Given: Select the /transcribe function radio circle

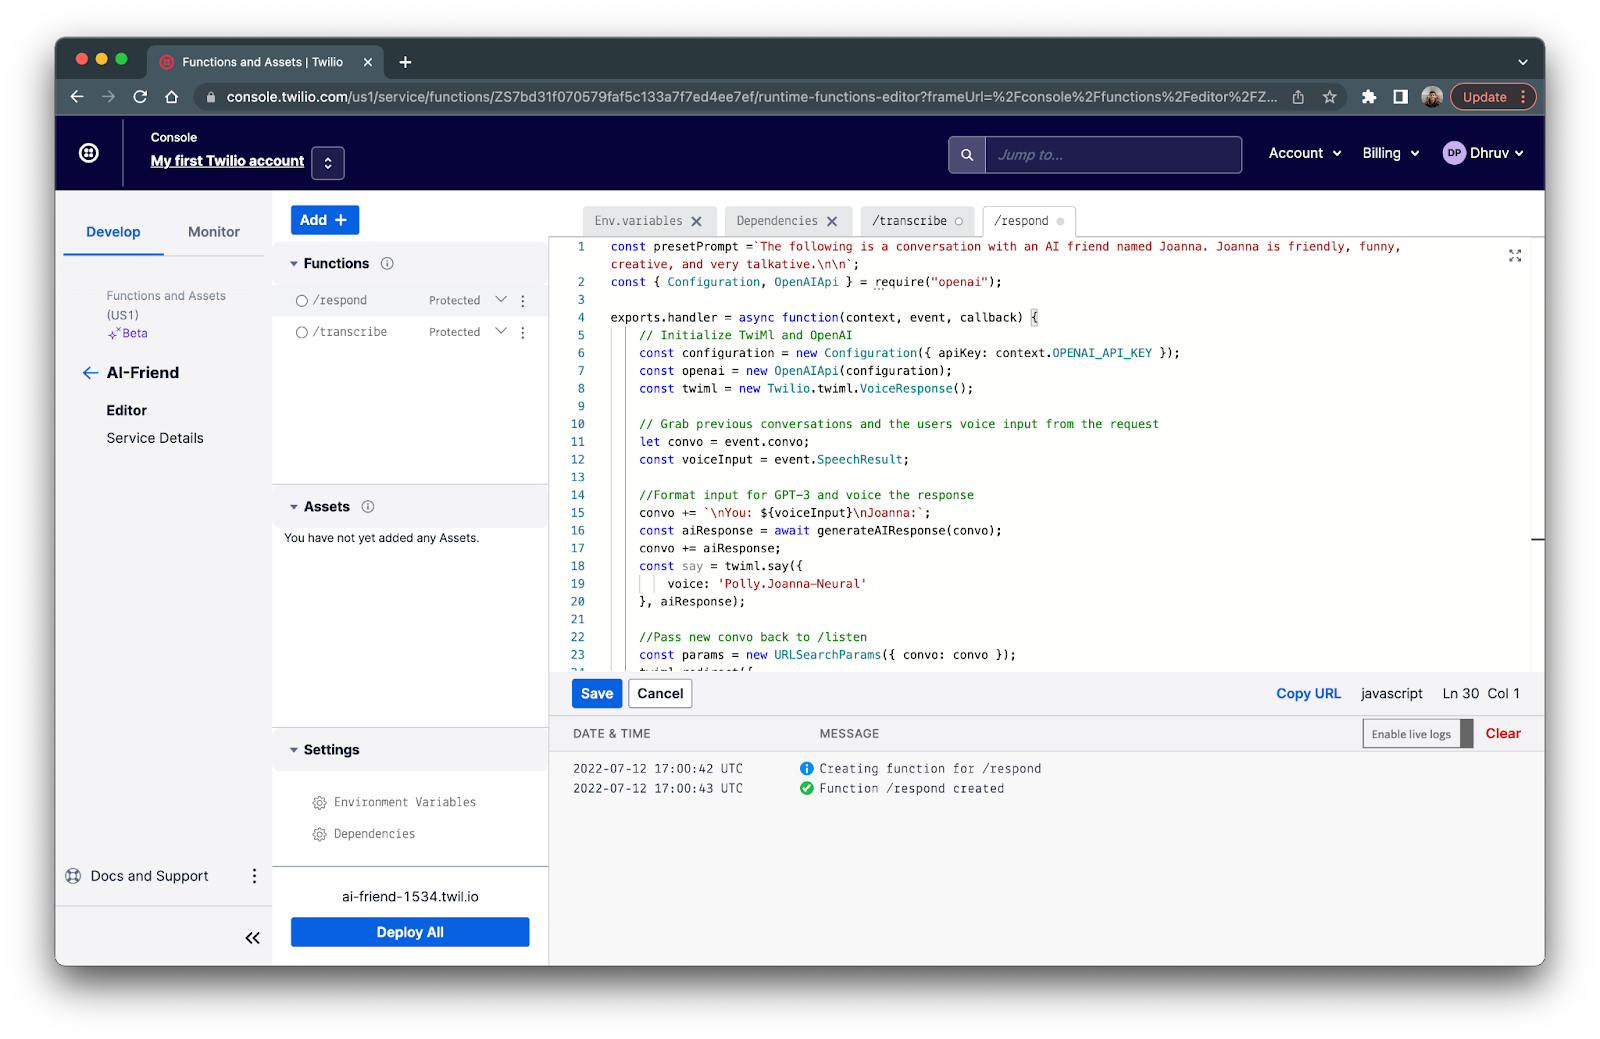Looking at the screenshot, I should [302, 332].
